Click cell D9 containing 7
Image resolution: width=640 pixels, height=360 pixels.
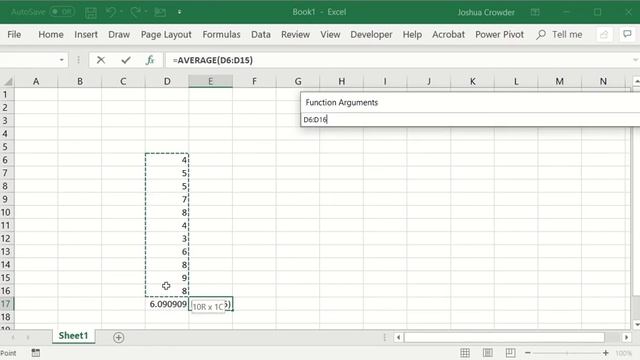[167, 199]
